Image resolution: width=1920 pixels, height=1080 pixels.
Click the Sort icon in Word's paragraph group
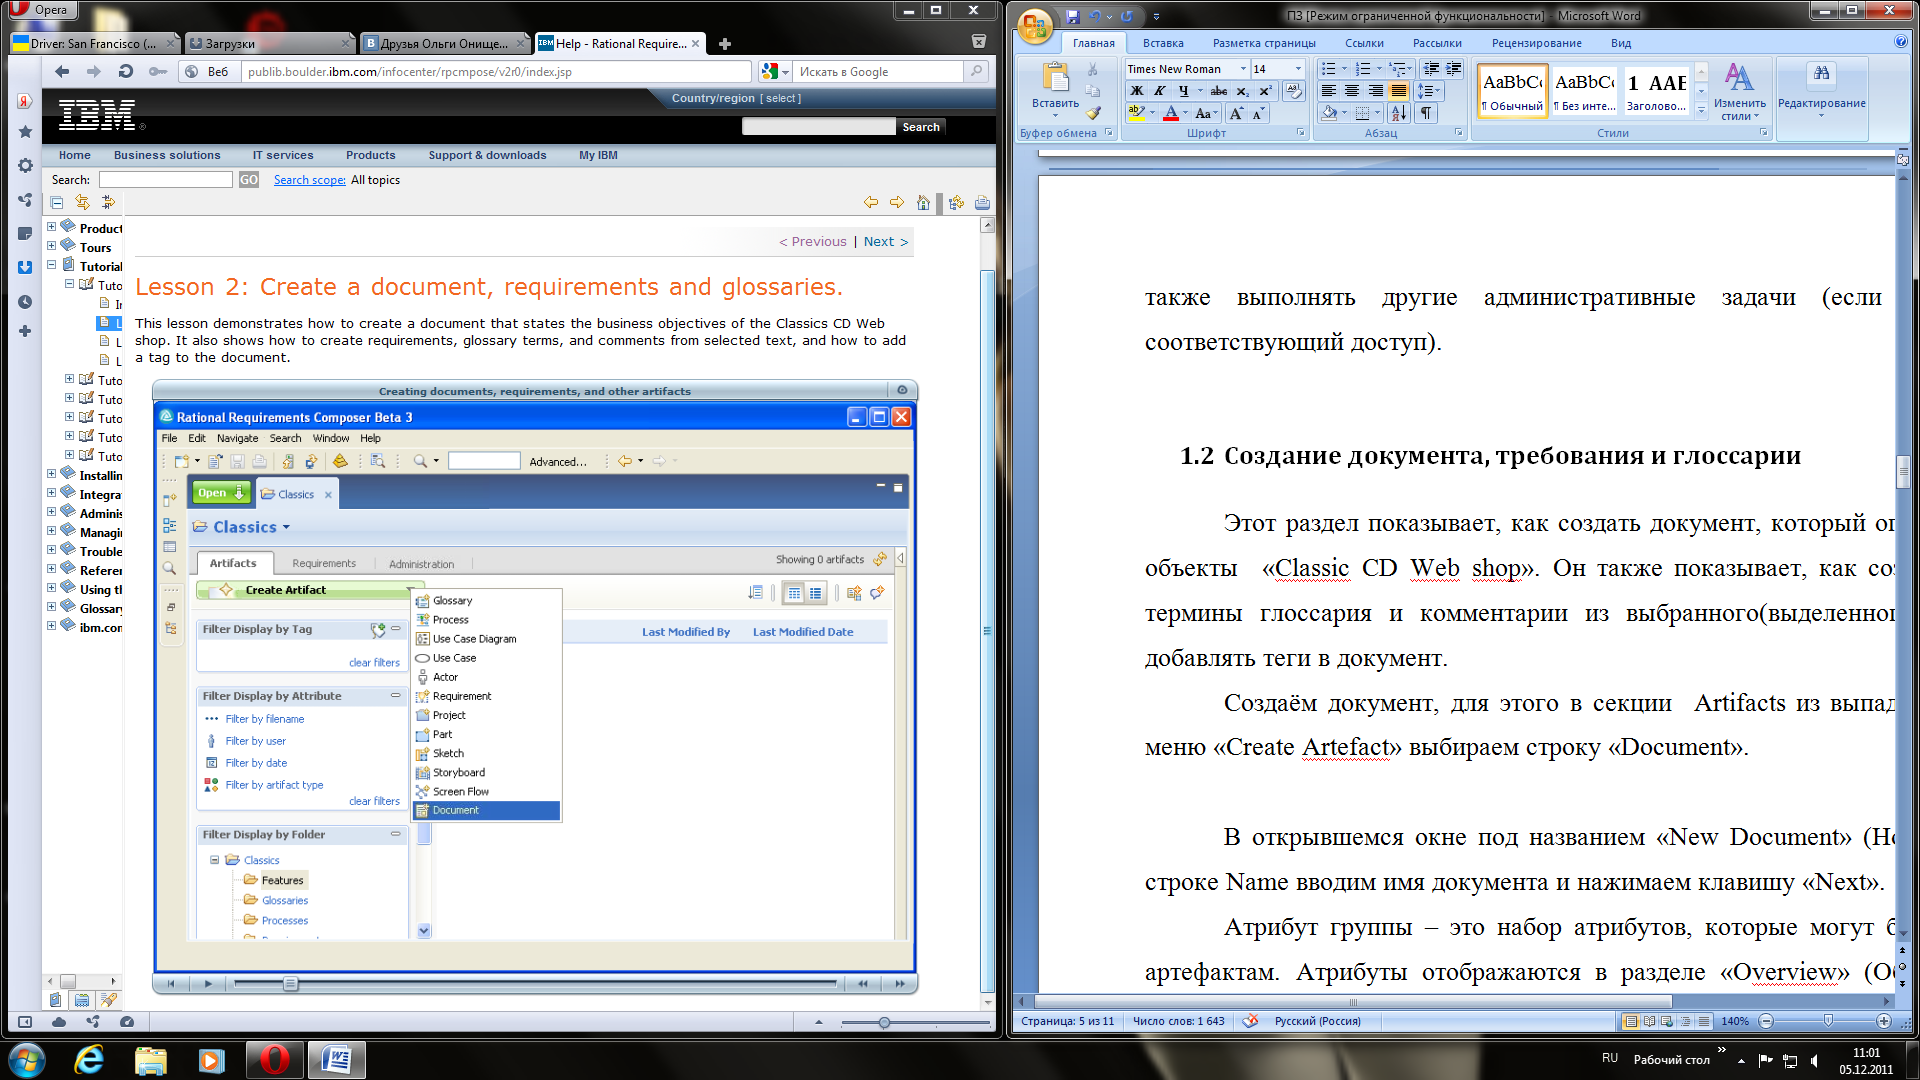1398,114
